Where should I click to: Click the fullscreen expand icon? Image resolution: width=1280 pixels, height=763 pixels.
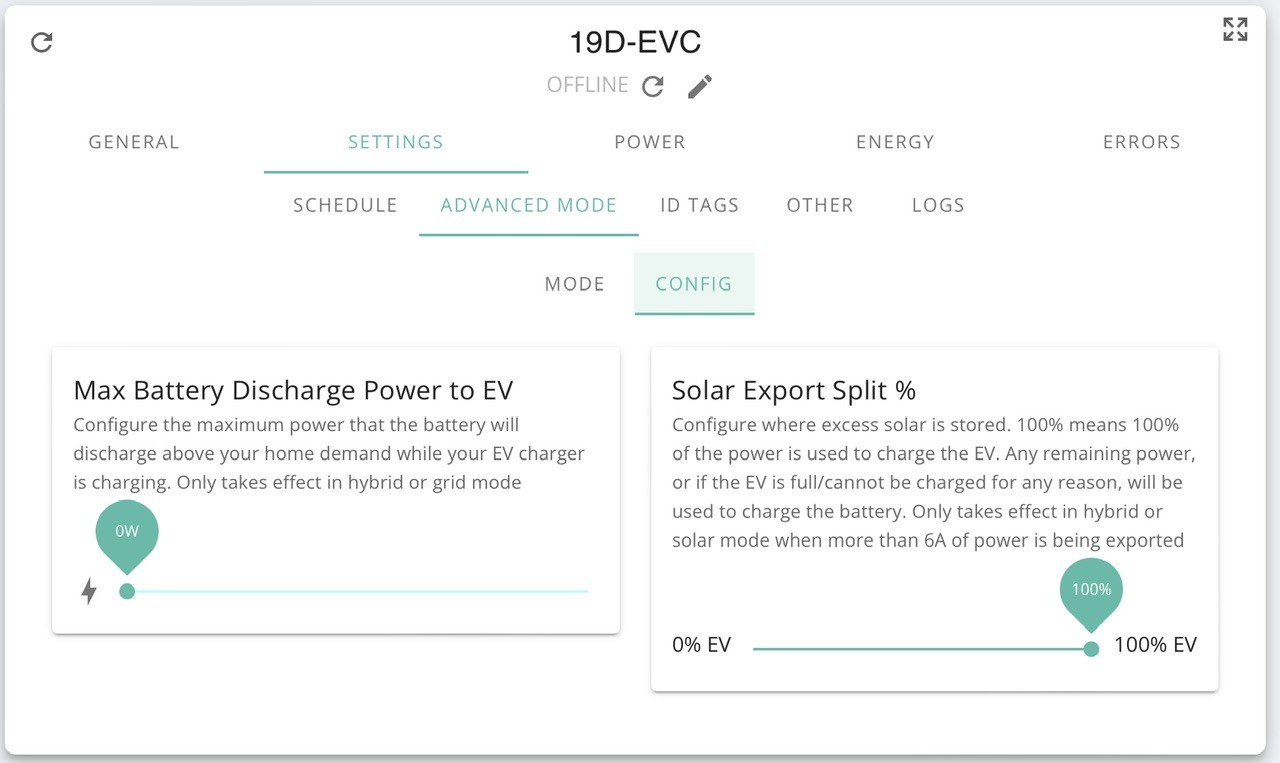[1235, 29]
